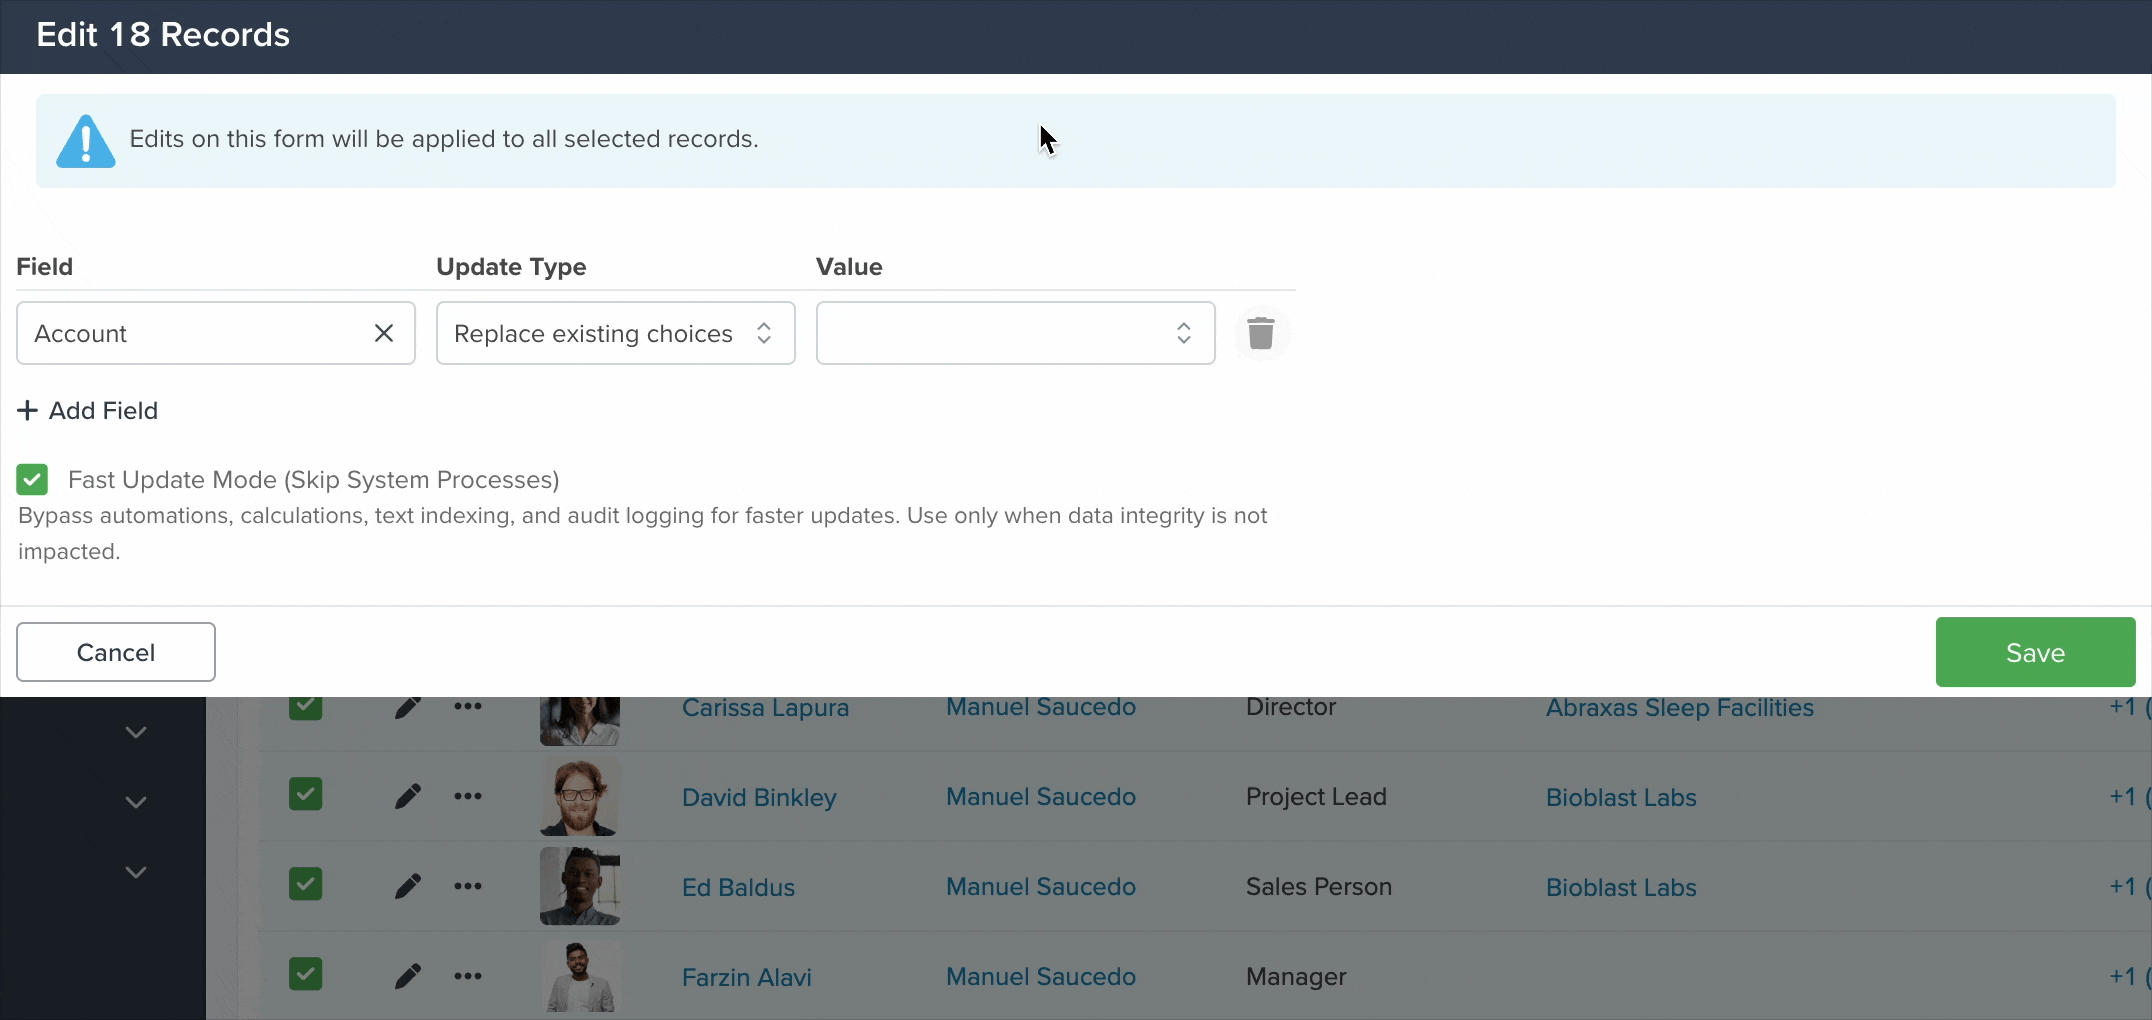The height and width of the screenshot is (1020, 2152).
Task: Open the Update Type dropdown
Action: point(616,333)
